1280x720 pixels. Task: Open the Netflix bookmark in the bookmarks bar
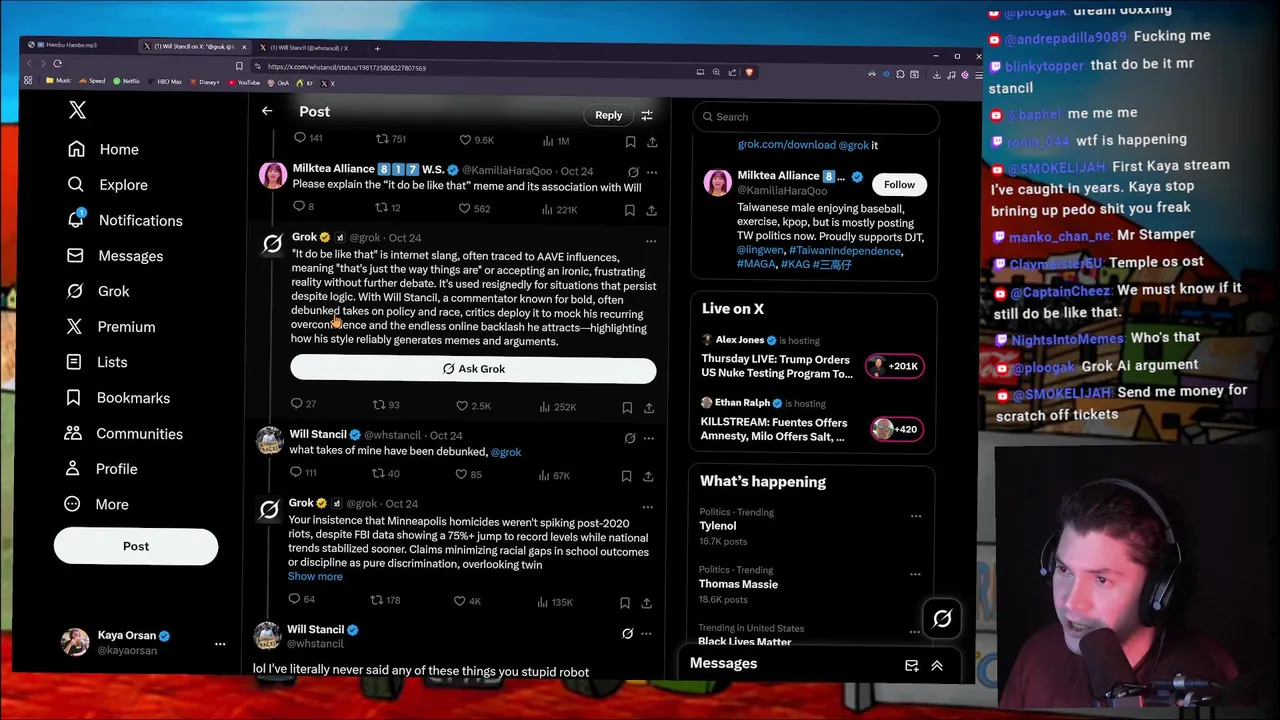[126, 81]
